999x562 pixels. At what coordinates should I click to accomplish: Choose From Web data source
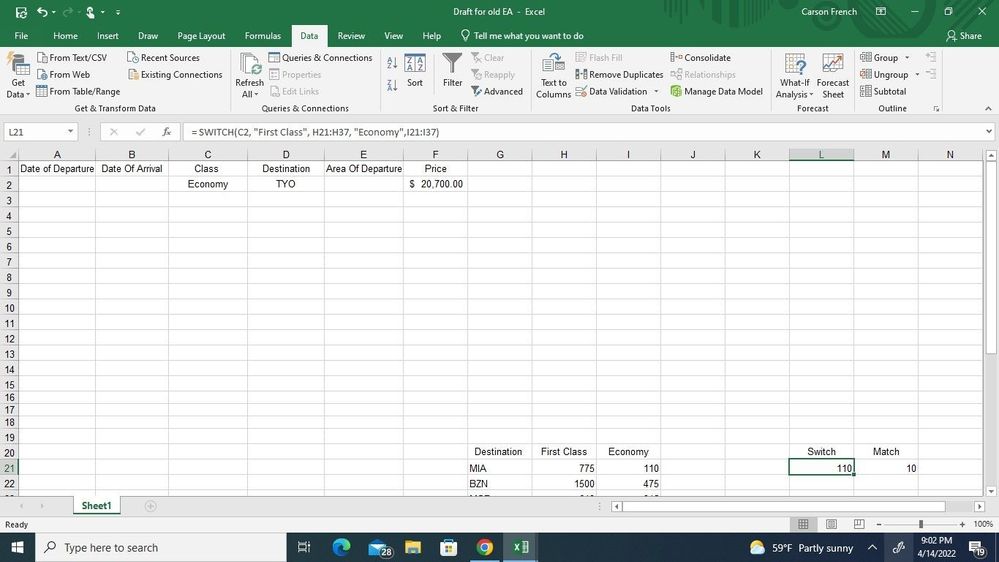[x=64, y=75]
